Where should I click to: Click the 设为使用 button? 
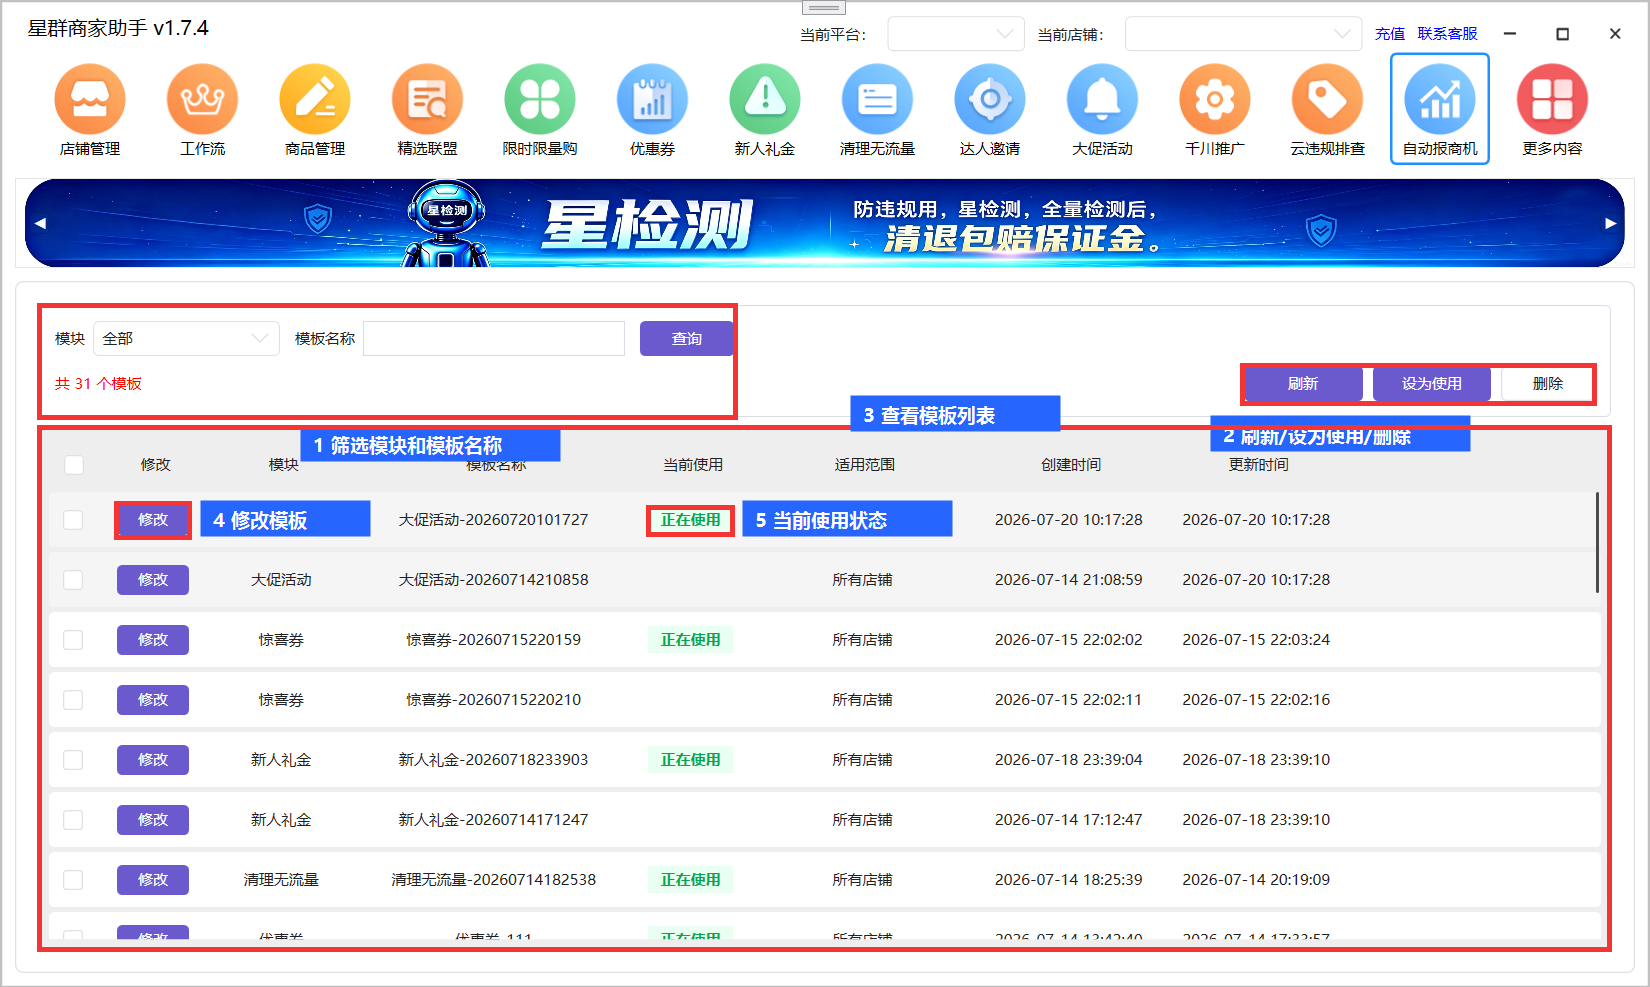tap(1431, 384)
